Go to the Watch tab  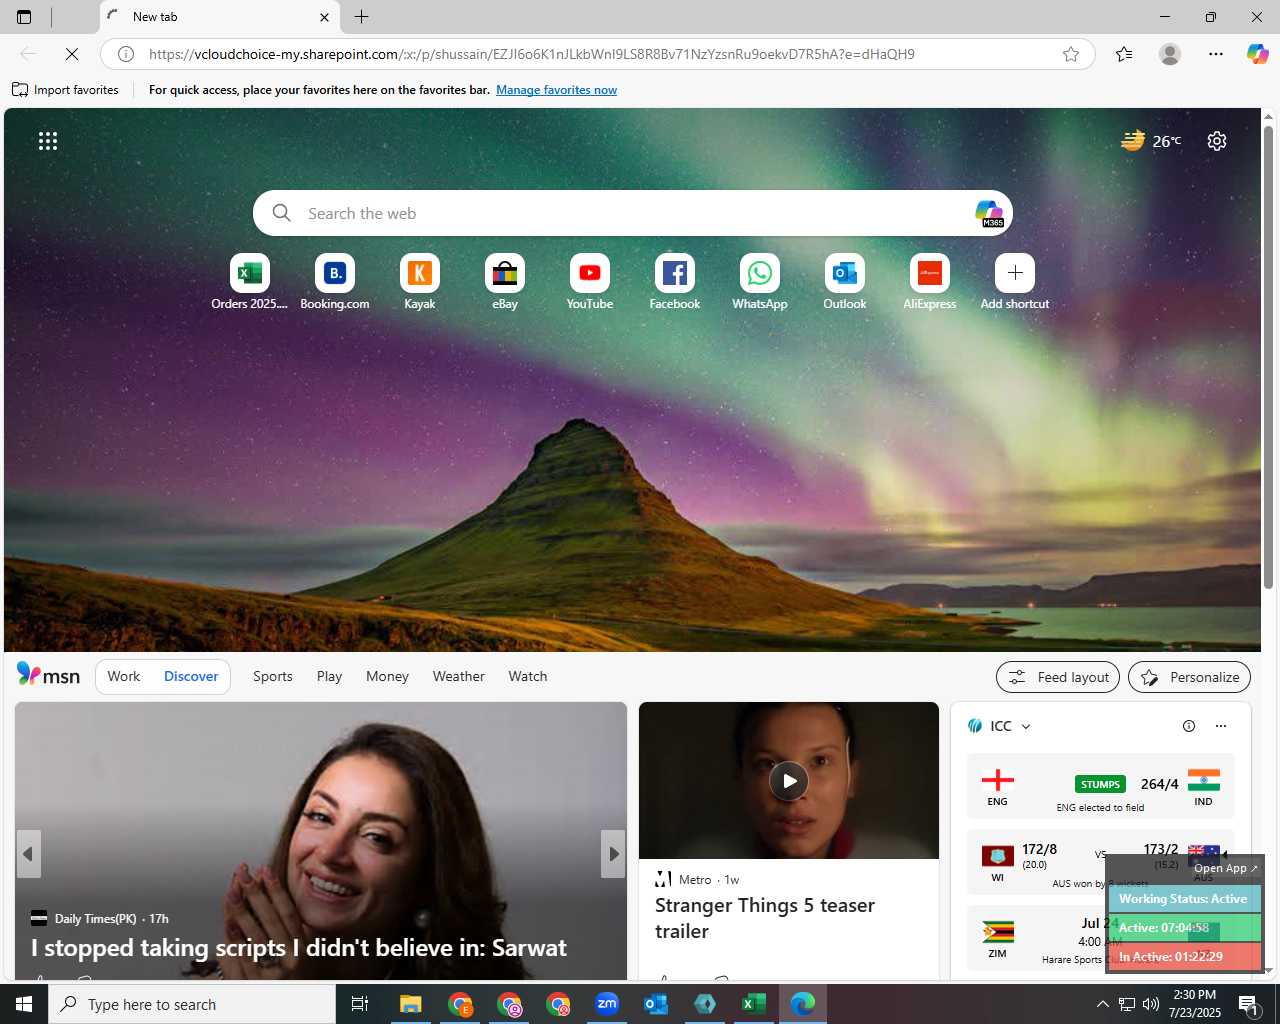point(527,676)
